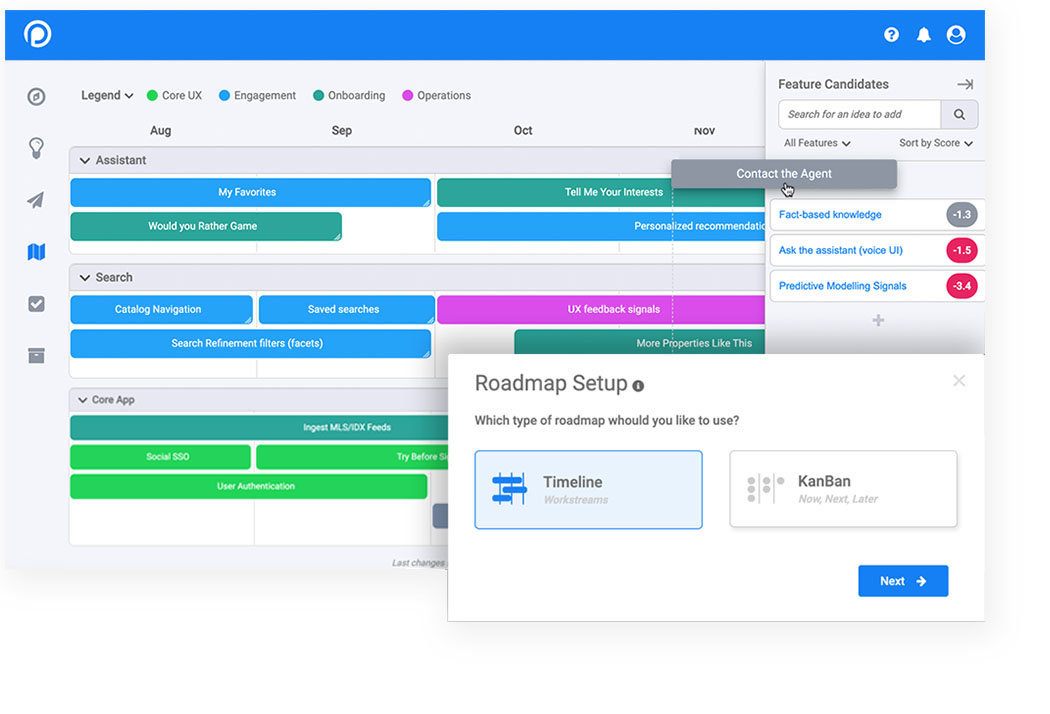Select the KanBan Now Next Later option

(x=843, y=489)
